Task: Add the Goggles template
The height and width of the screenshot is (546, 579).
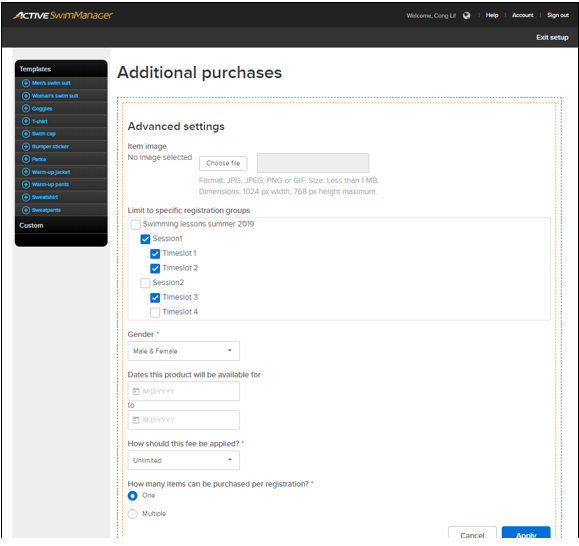Action: 42,109
